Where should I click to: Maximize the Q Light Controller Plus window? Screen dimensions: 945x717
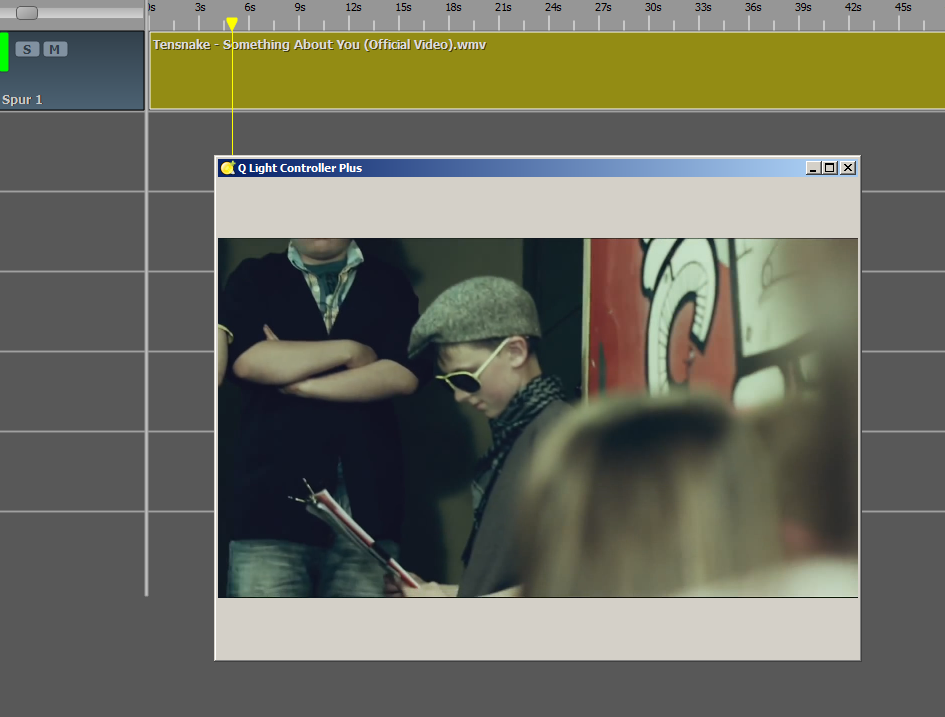coord(829,168)
